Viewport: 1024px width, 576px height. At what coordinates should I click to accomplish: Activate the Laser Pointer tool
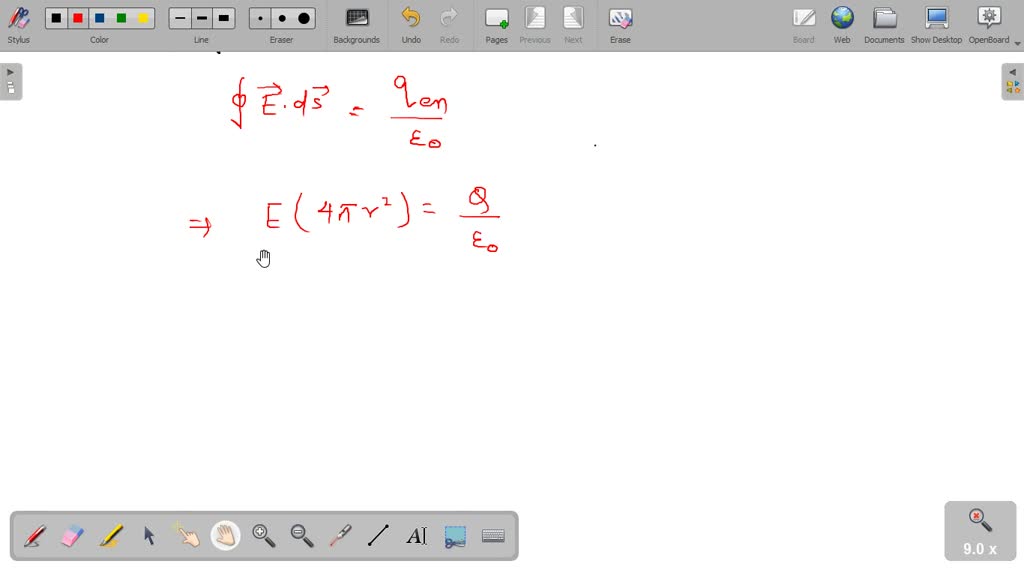(x=340, y=535)
